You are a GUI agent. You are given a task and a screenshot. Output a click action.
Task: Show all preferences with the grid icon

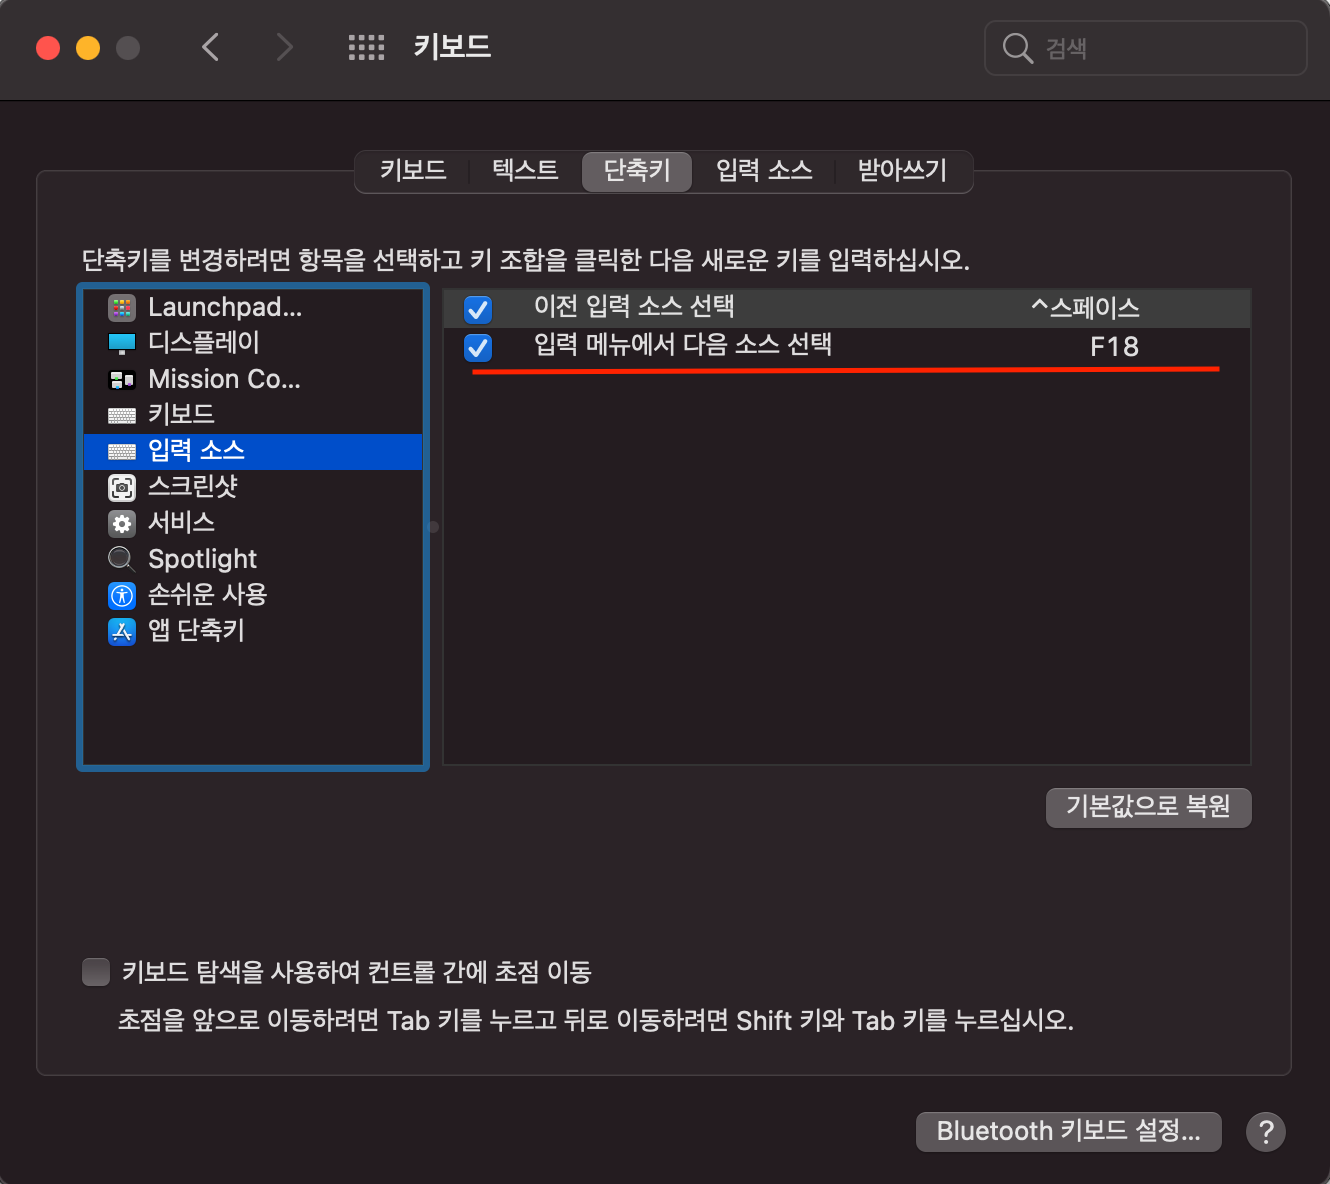point(366,47)
